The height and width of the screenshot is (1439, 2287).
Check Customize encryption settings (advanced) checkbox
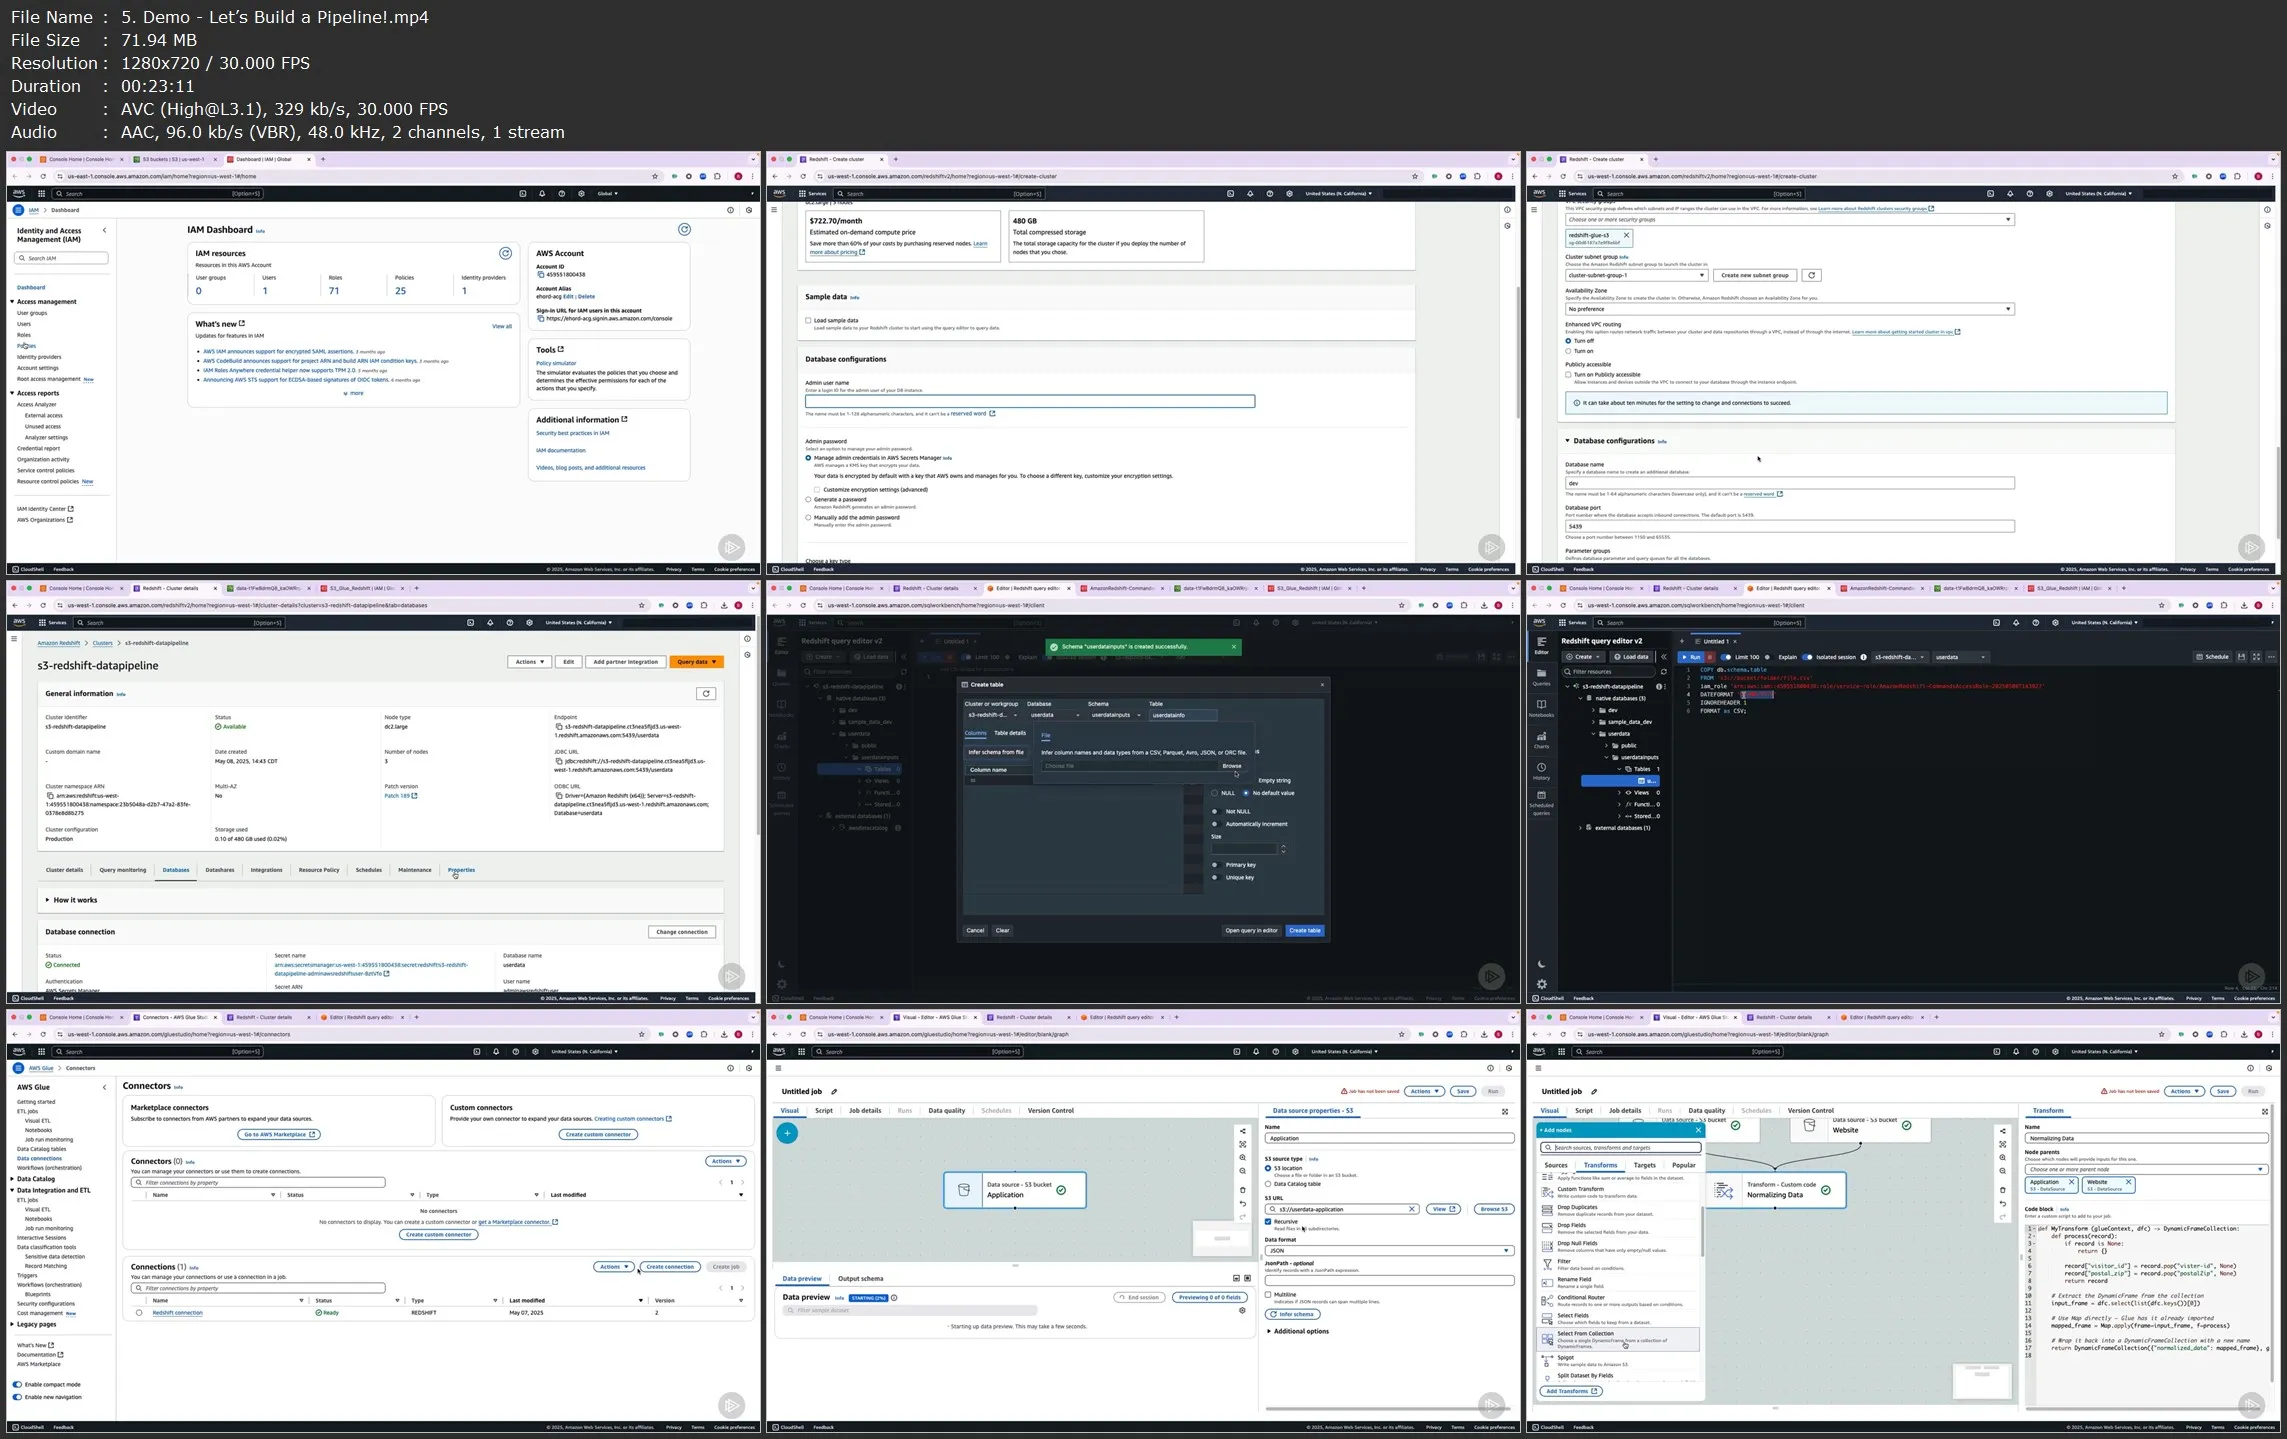click(x=817, y=490)
